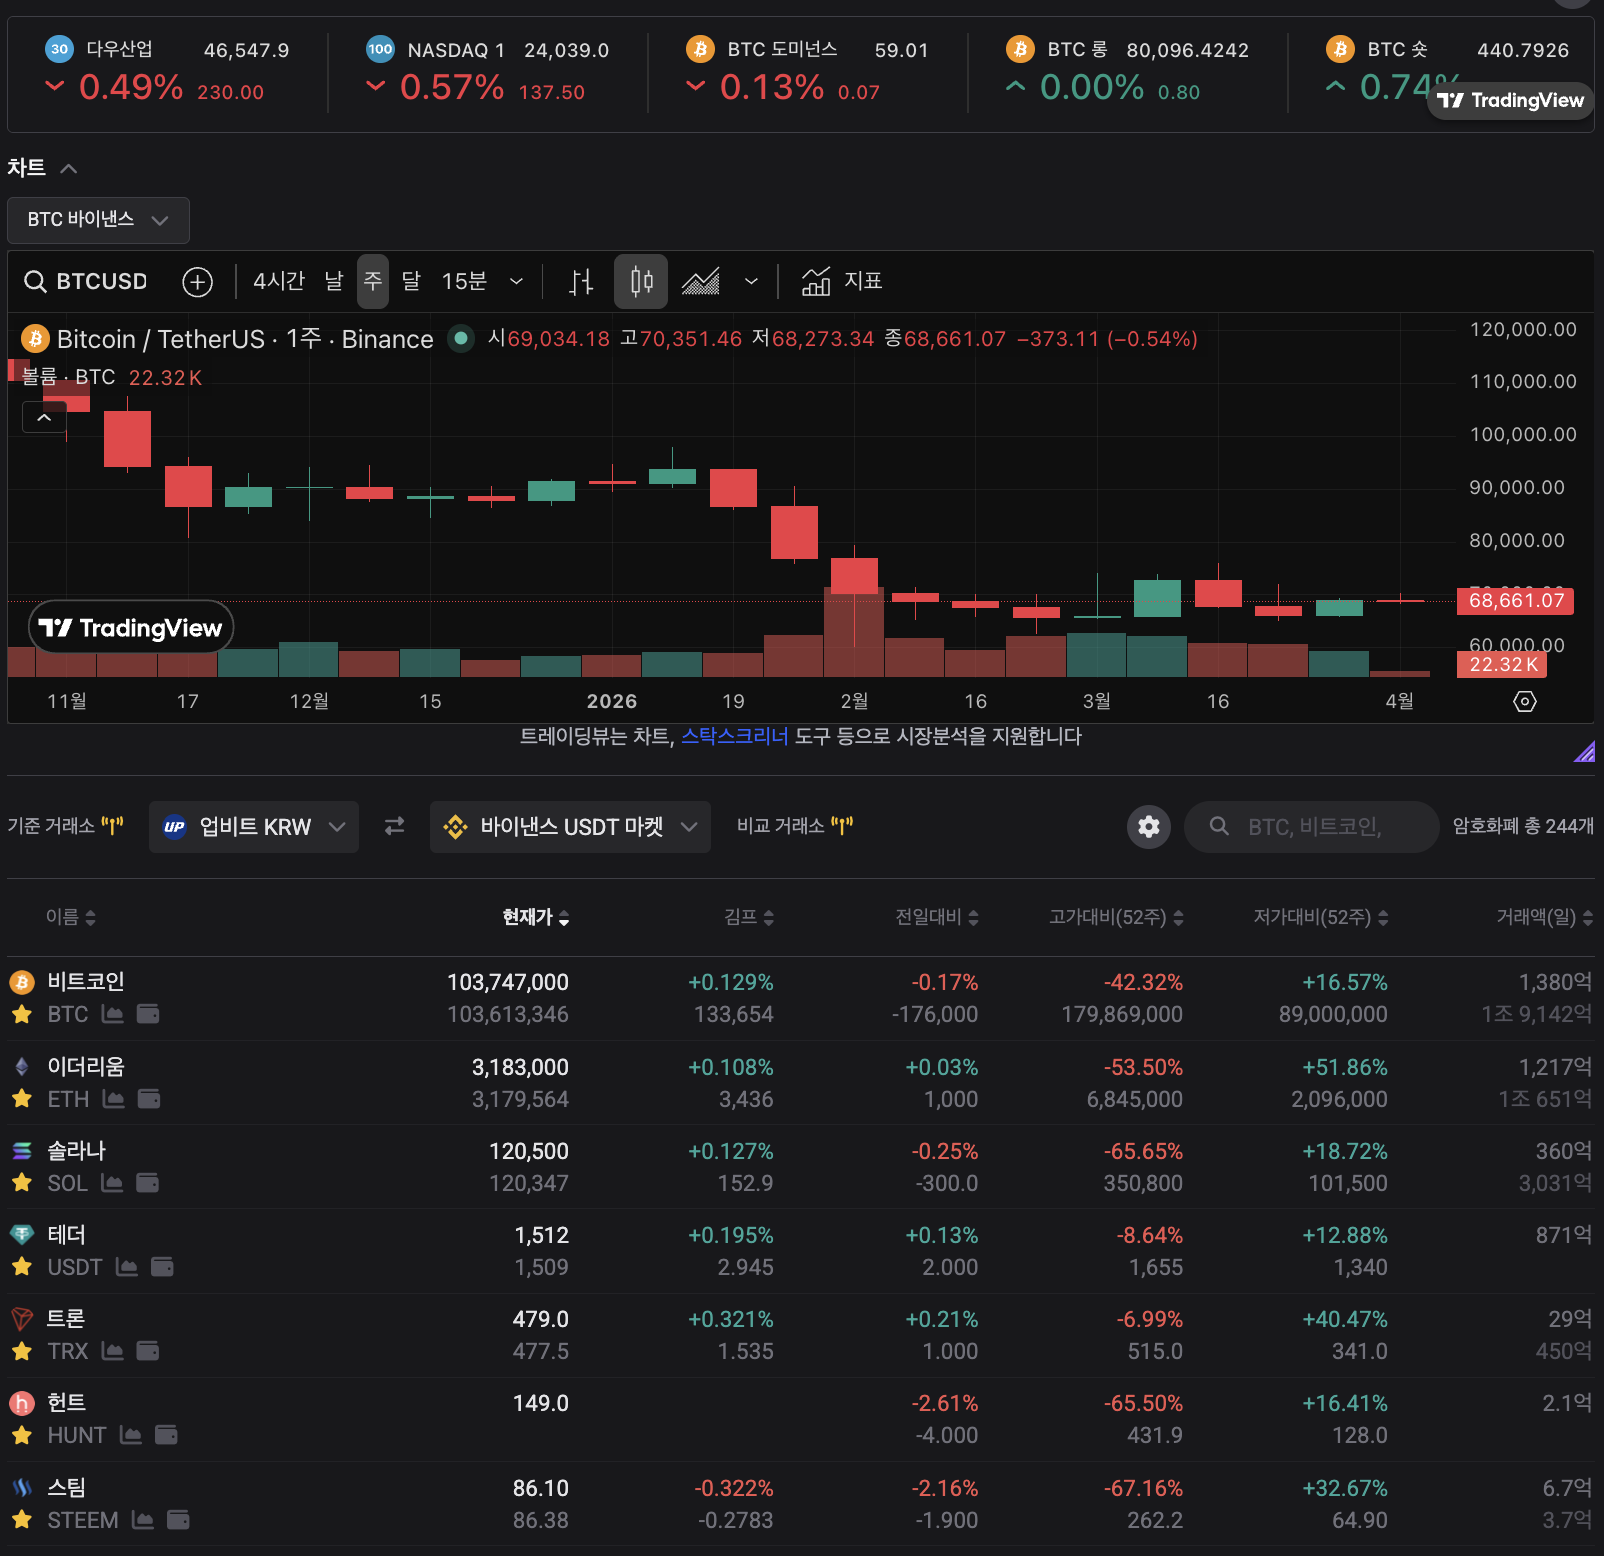Sort the table by 전일대비
Viewport: 1604px width, 1556px height.
[x=937, y=917]
